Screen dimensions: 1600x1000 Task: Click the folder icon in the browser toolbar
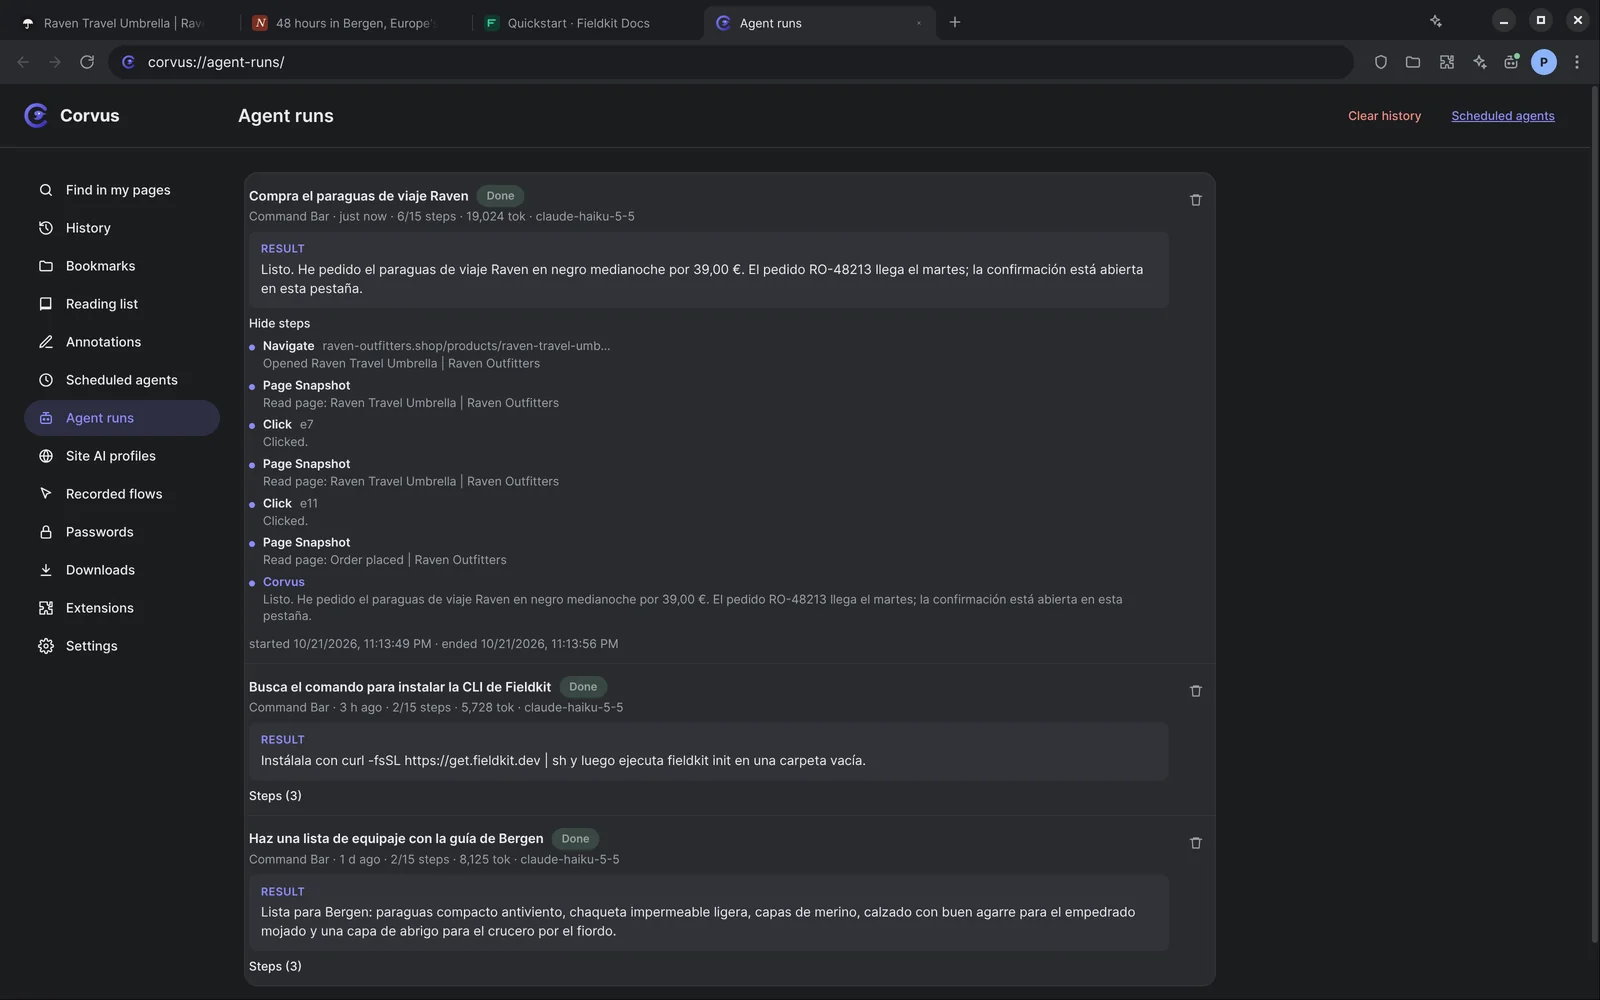(x=1413, y=62)
